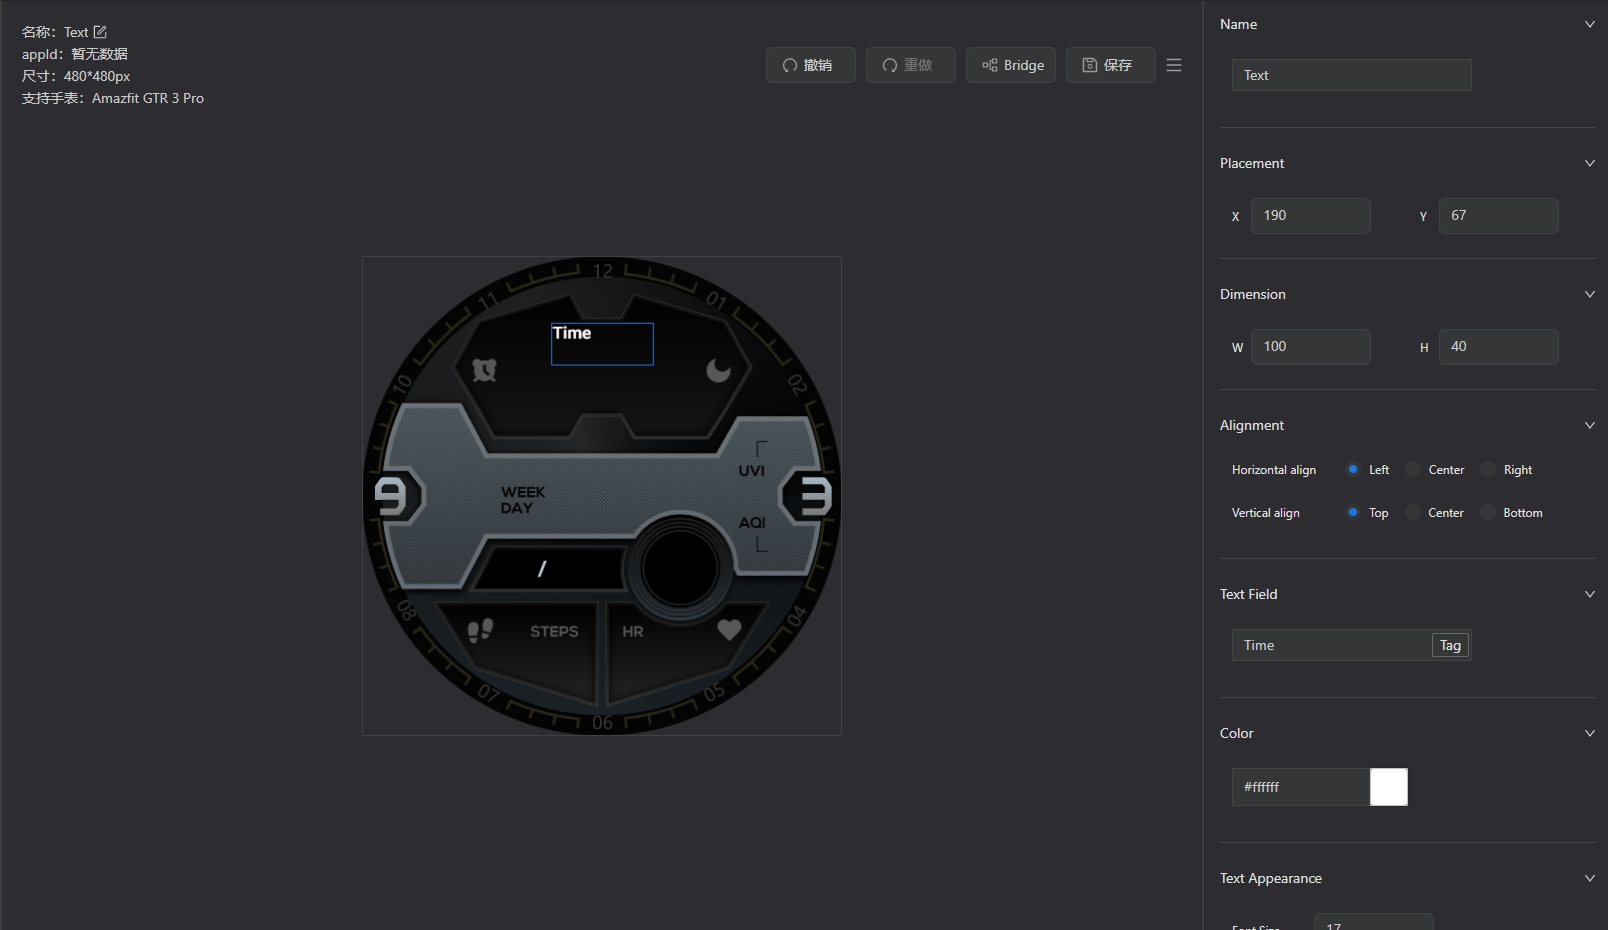
Task: Click the heart icon on watch face
Action: (x=729, y=630)
